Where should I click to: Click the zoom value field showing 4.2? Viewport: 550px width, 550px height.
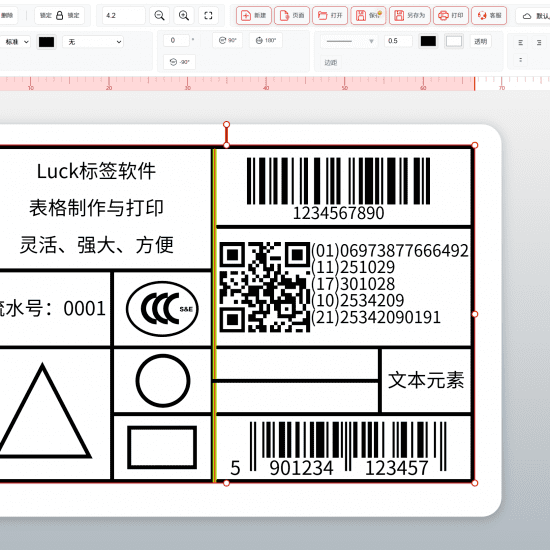tap(123, 15)
